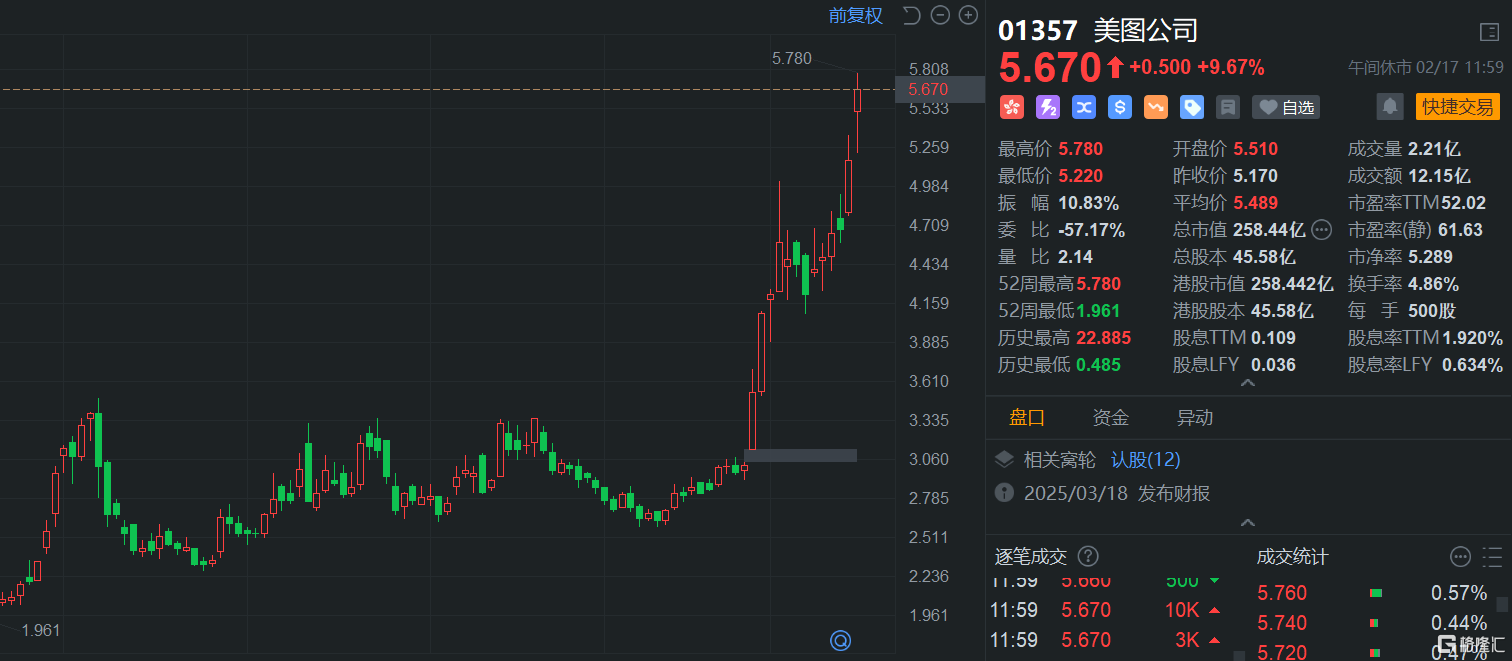Click the 成交量 2.21亿 value
Image resolution: width=1512 pixels, height=661 pixels.
(1434, 149)
